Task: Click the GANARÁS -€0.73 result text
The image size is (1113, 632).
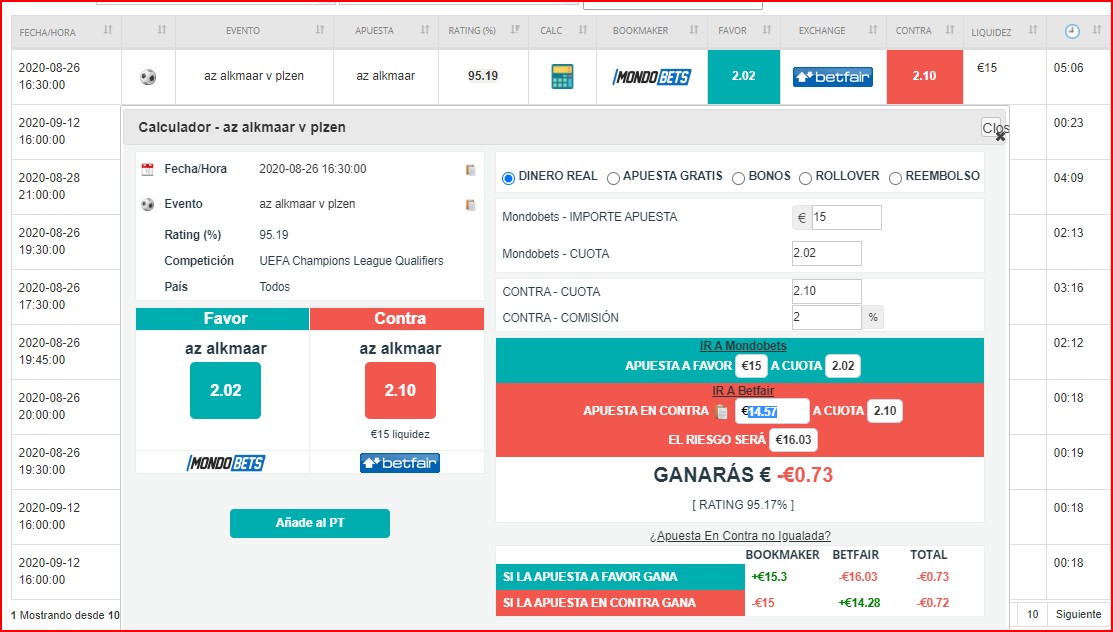Action: (742, 474)
